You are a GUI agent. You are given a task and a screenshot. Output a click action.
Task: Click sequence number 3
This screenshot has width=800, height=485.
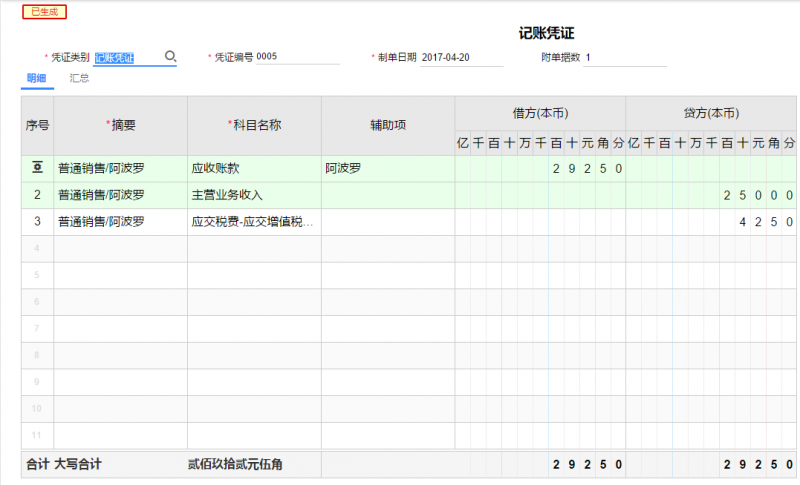pos(37,221)
